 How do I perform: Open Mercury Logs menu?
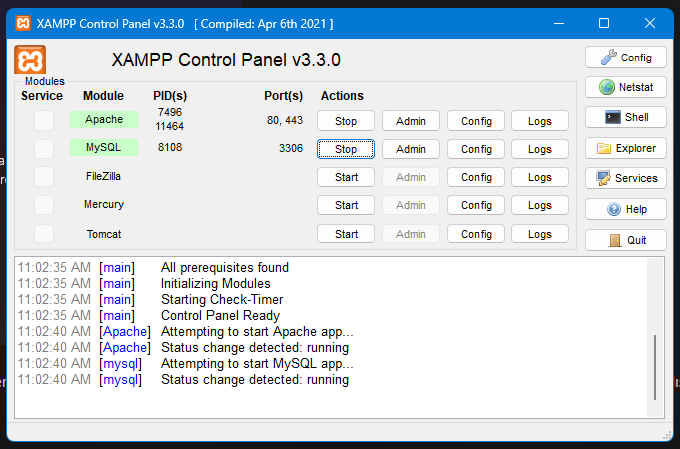pyautogui.click(x=540, y=205)
